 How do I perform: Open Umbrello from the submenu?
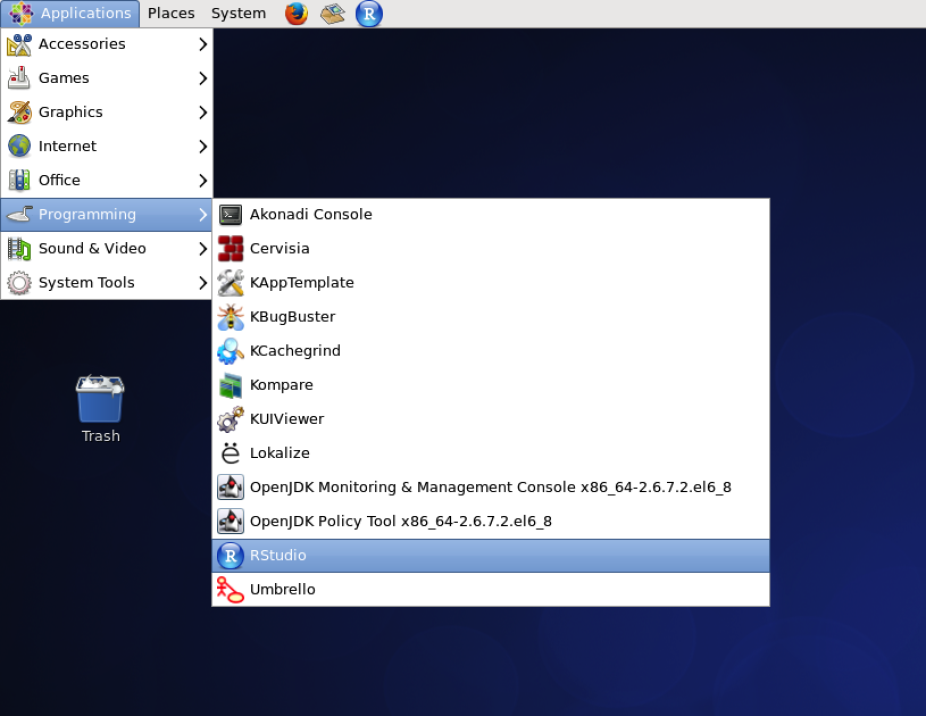[x=491, y=590]
